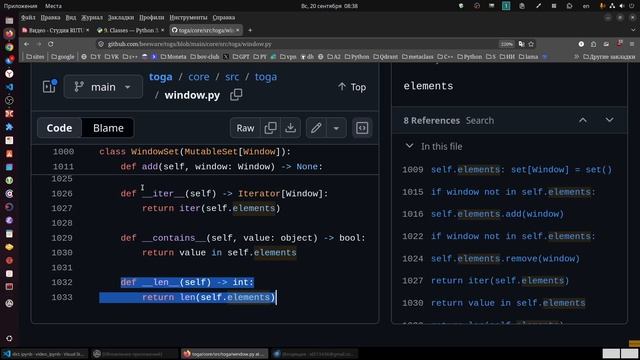This screenshot has width=640, height=360.
Task: Focus the references Search field
Action: point(480,120)
